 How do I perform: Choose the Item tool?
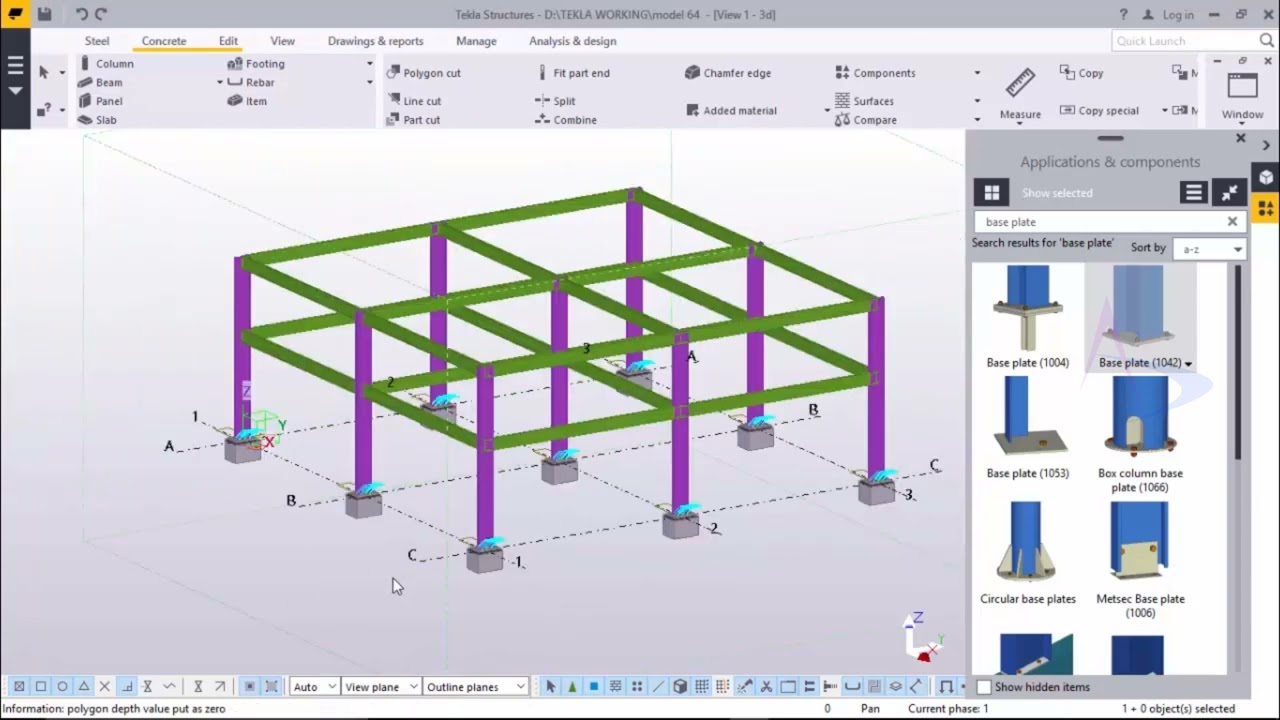coord(248,101)
